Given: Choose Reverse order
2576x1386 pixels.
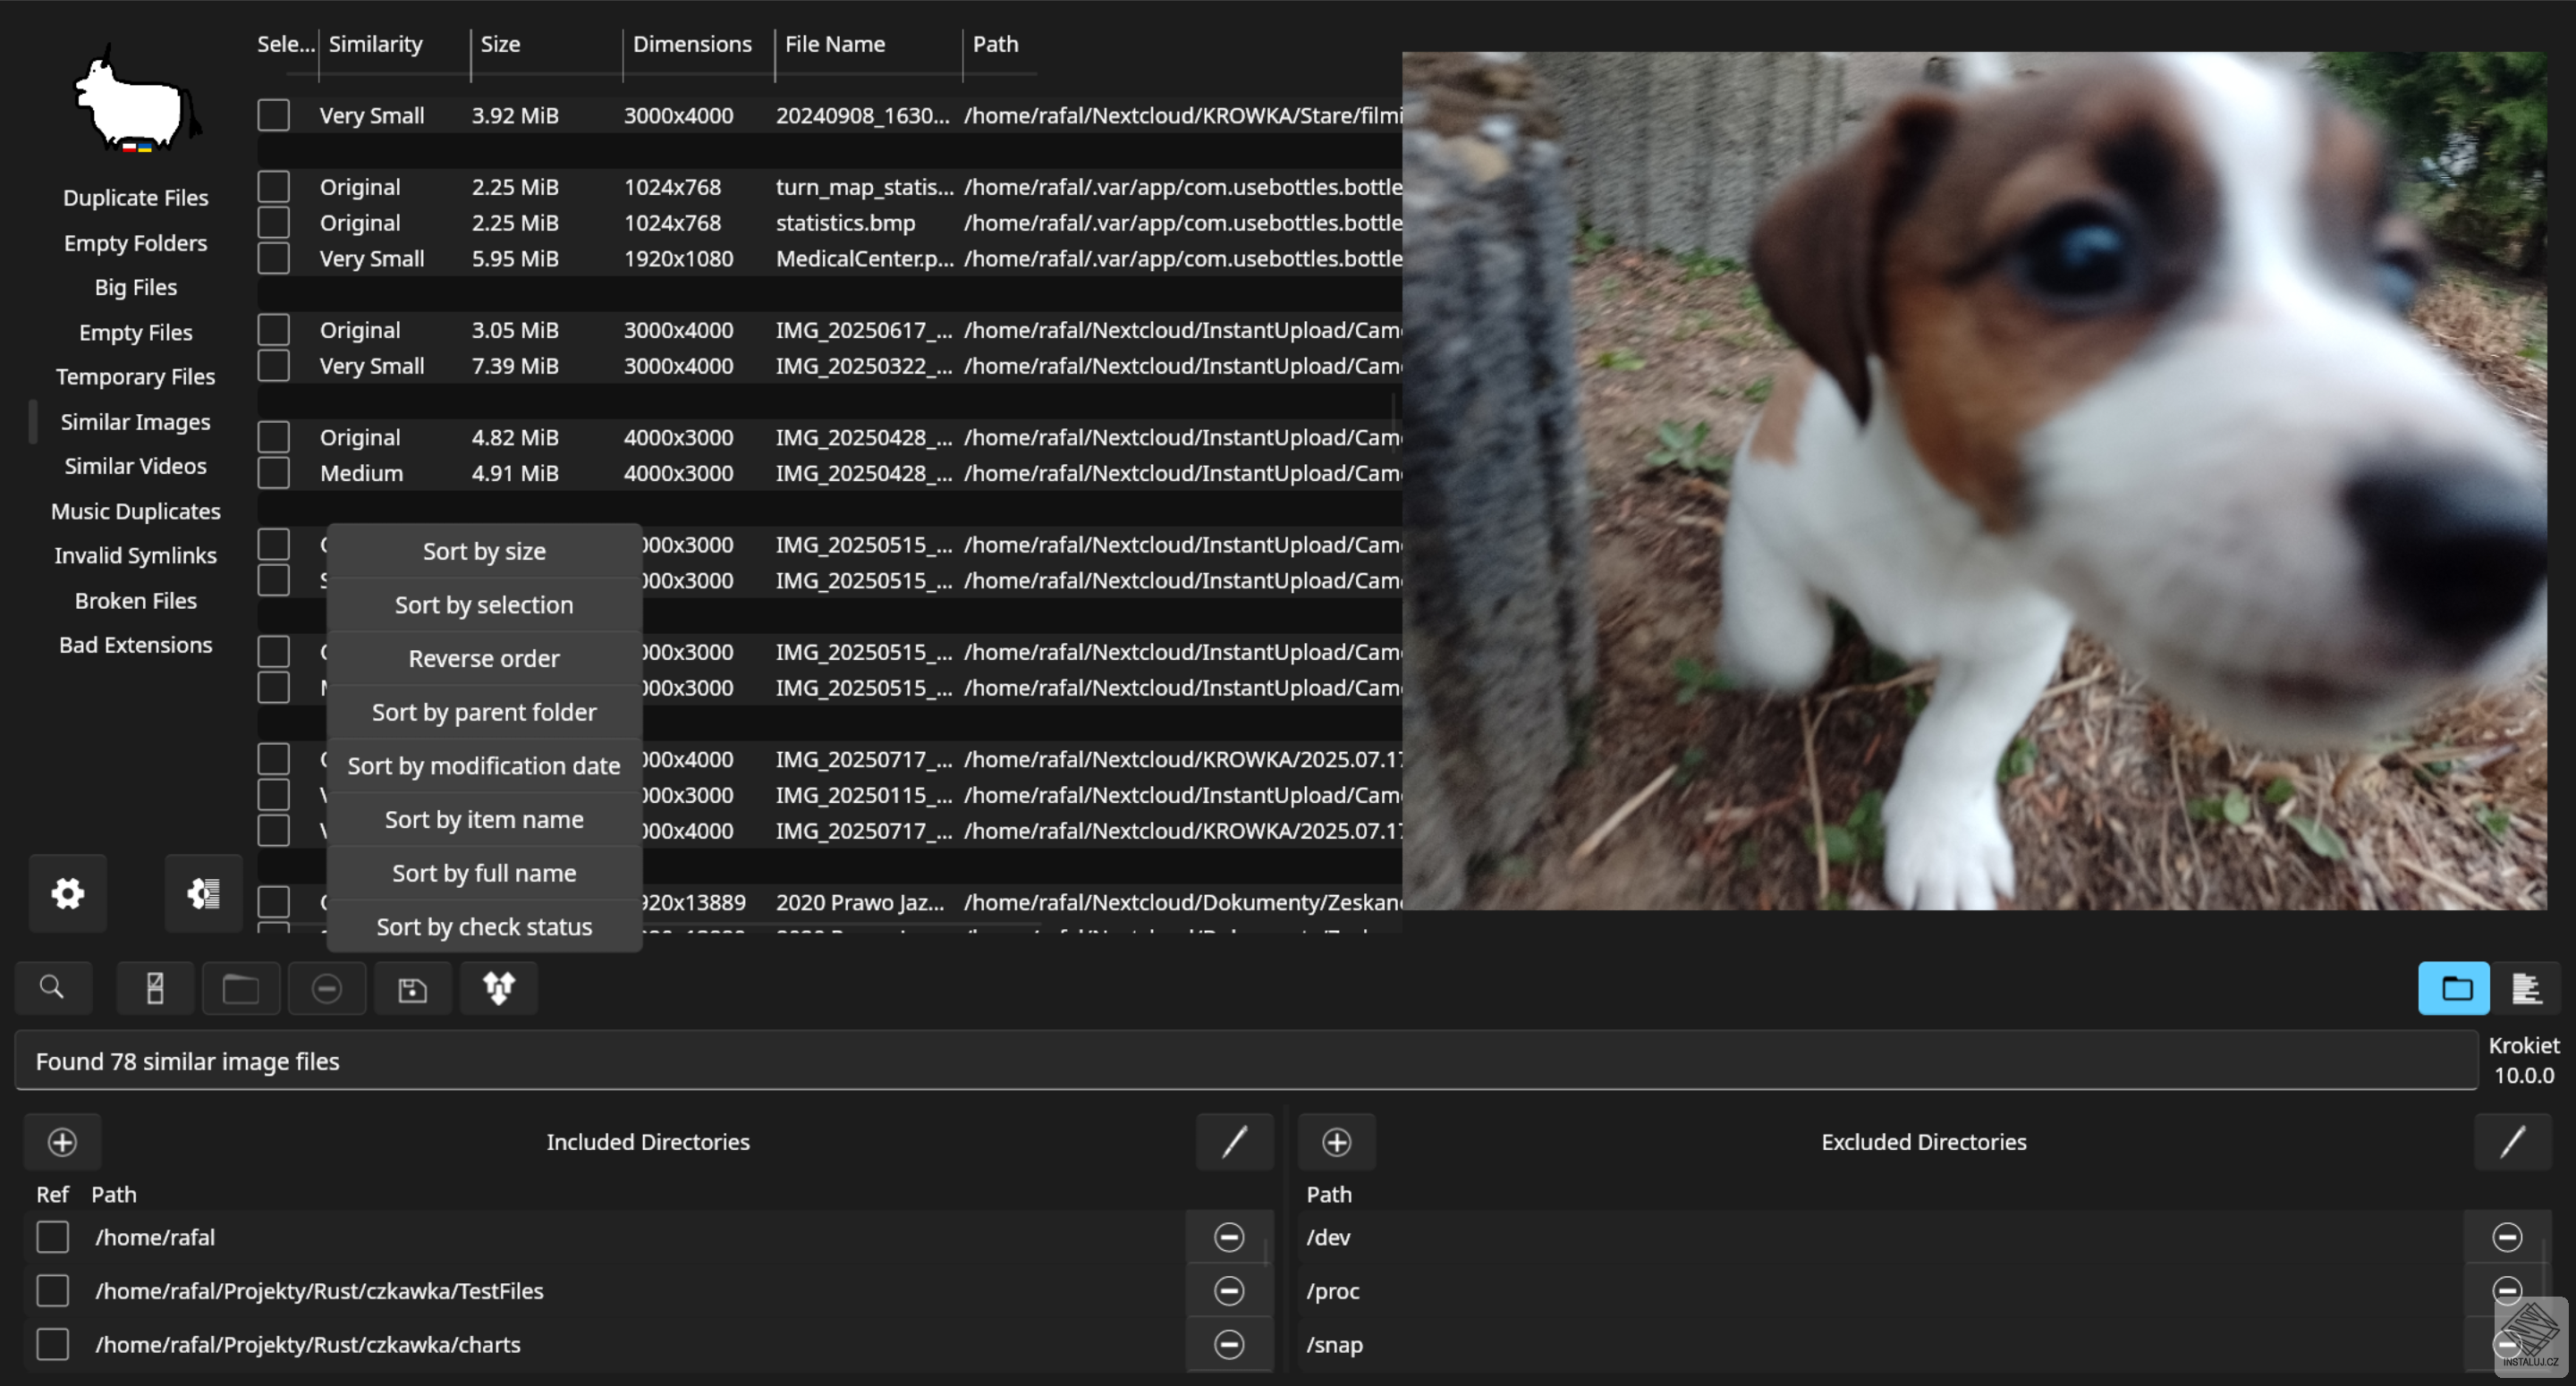Looking at the screenshot, I should (484, 658).
